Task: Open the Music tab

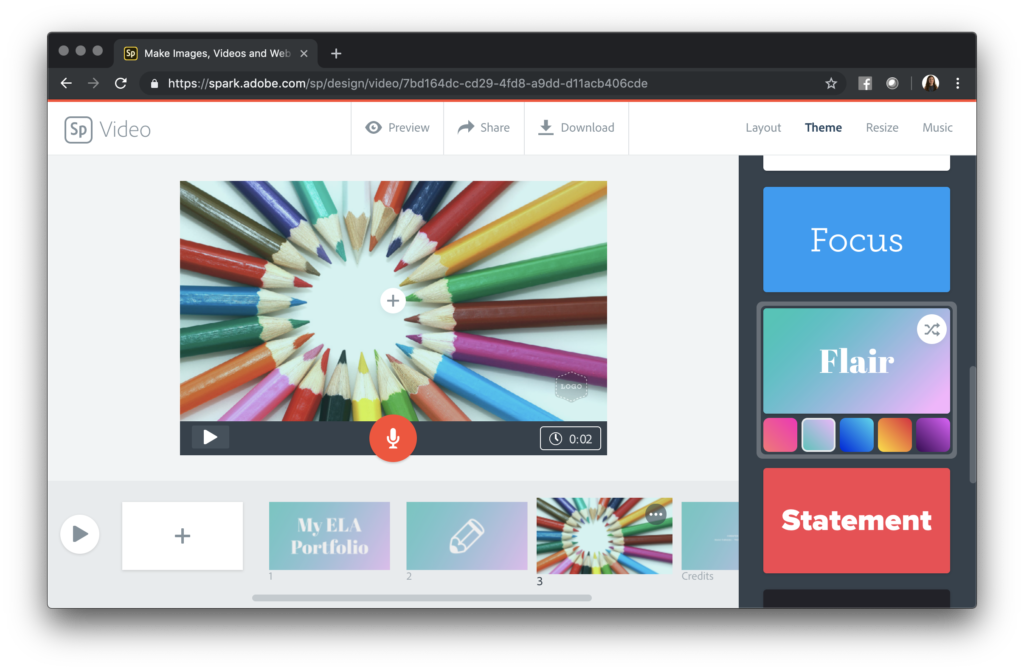Action: pos(937,127)
